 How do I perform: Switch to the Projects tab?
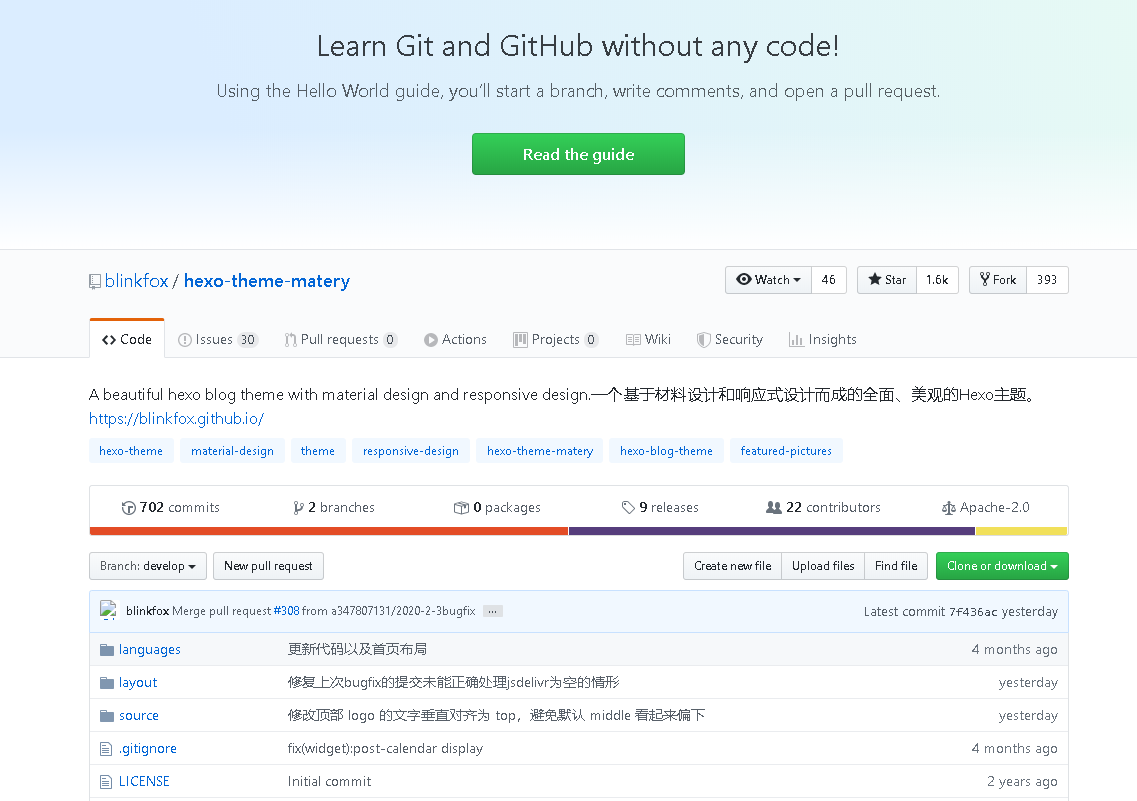pyautogui.click(x=555, y=339)
